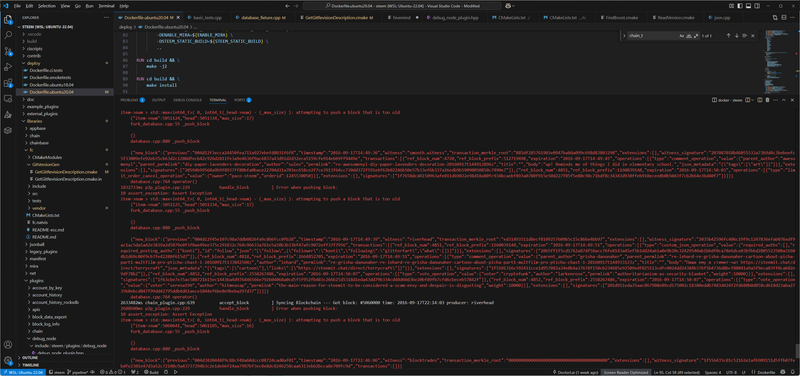
Task: Click open changes icon in editor toolbar
Action: (775, 17)
